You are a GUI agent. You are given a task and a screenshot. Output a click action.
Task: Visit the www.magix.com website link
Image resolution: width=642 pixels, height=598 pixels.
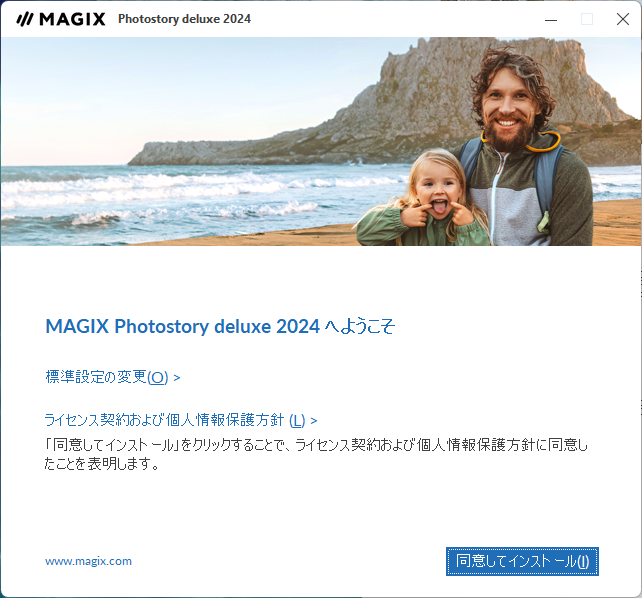pos(88,561)
